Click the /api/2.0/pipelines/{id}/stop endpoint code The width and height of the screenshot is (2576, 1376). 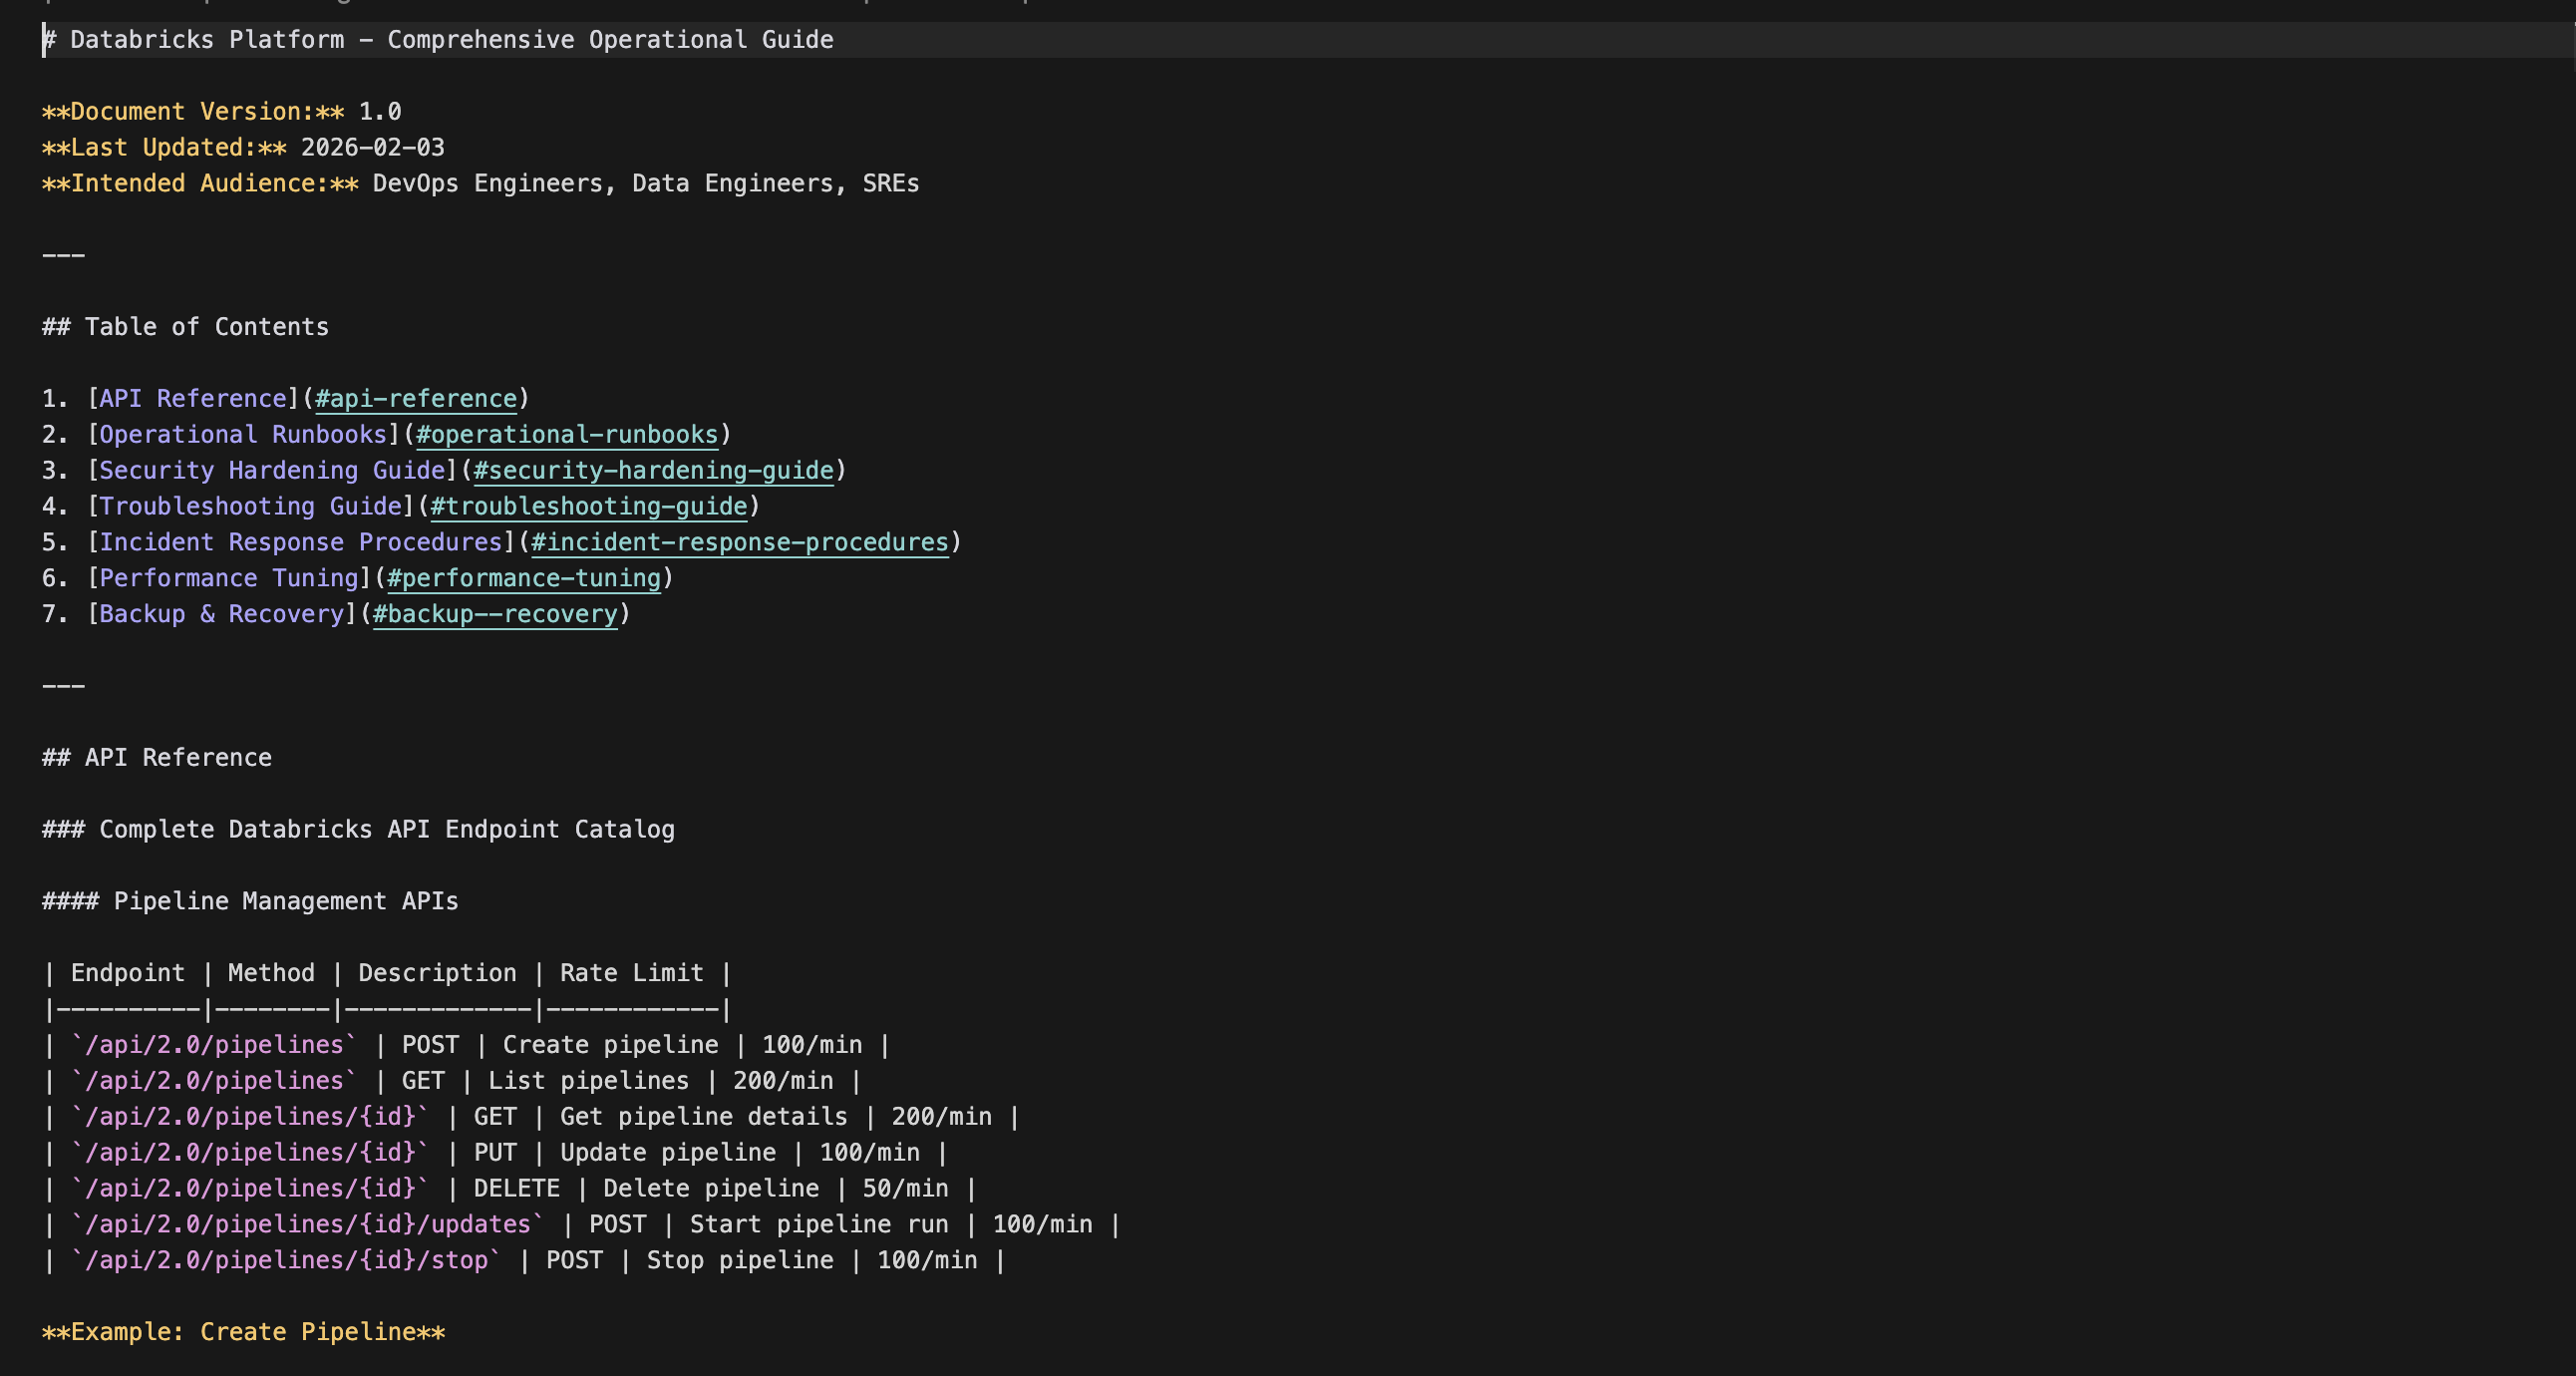[x=285, y=1261]
